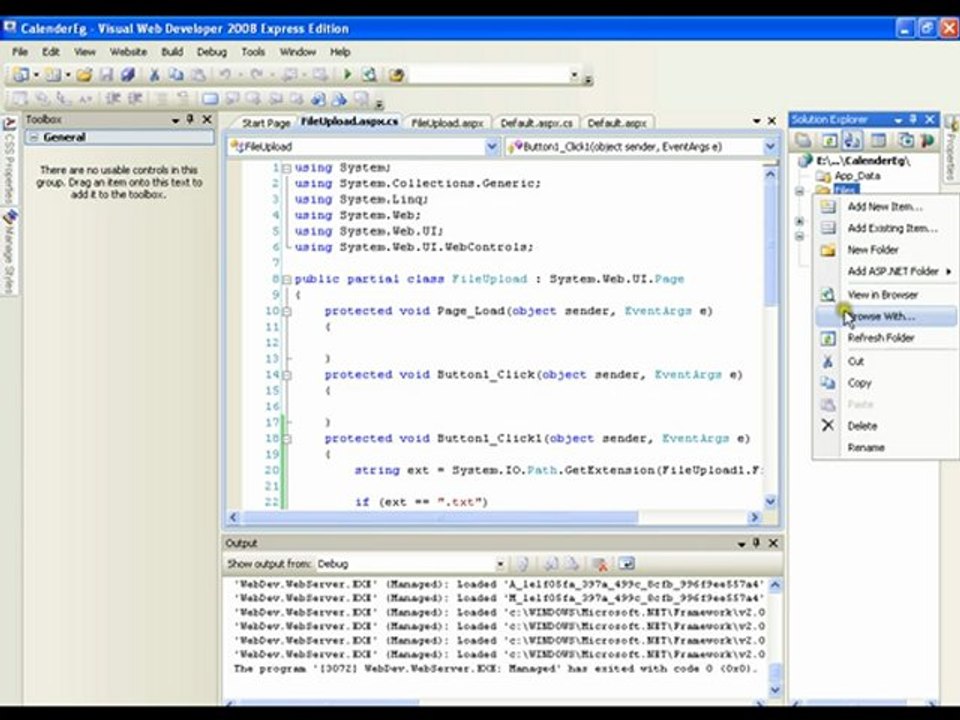Switch to the Start Page tab
This screenshot has width=960, height=720.
(x=266, y=123)
